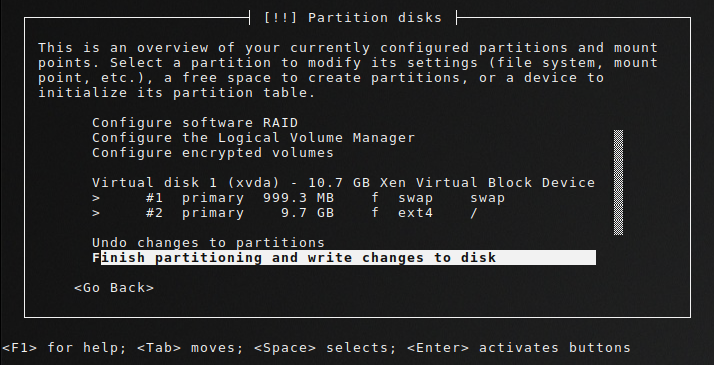Click the 999.3 MB size of swap partition
The height and width of the screenshot is (365, 714).
pos(298,198)
